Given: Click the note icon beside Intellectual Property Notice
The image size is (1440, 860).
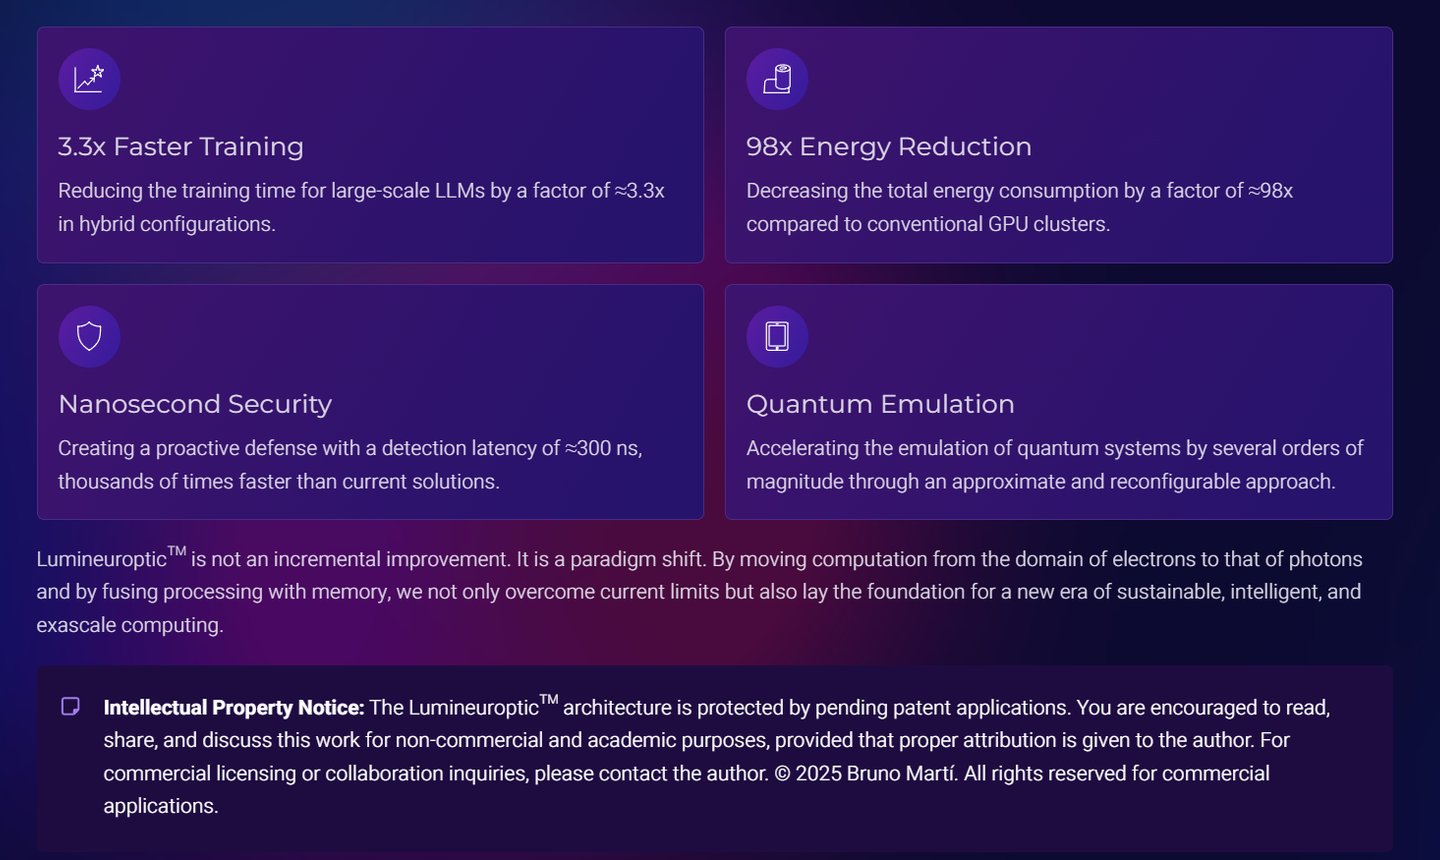Looking at the screenshot, I should coord(70,707).
